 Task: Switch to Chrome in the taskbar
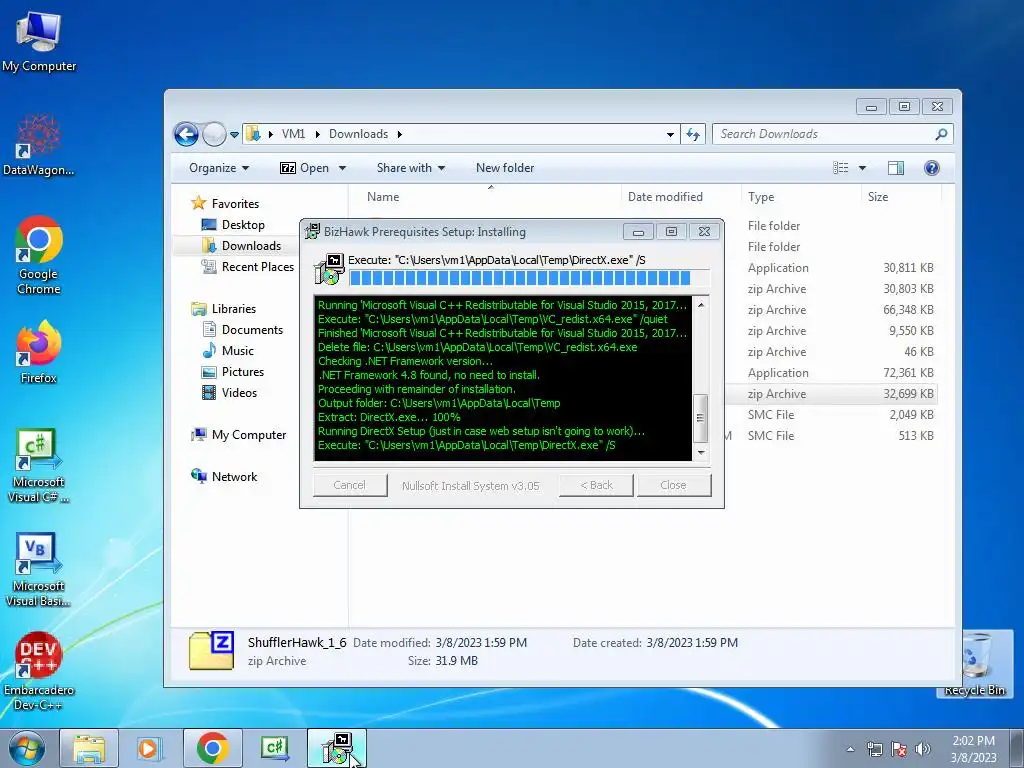pyautogui.click(x=212, y=748)
